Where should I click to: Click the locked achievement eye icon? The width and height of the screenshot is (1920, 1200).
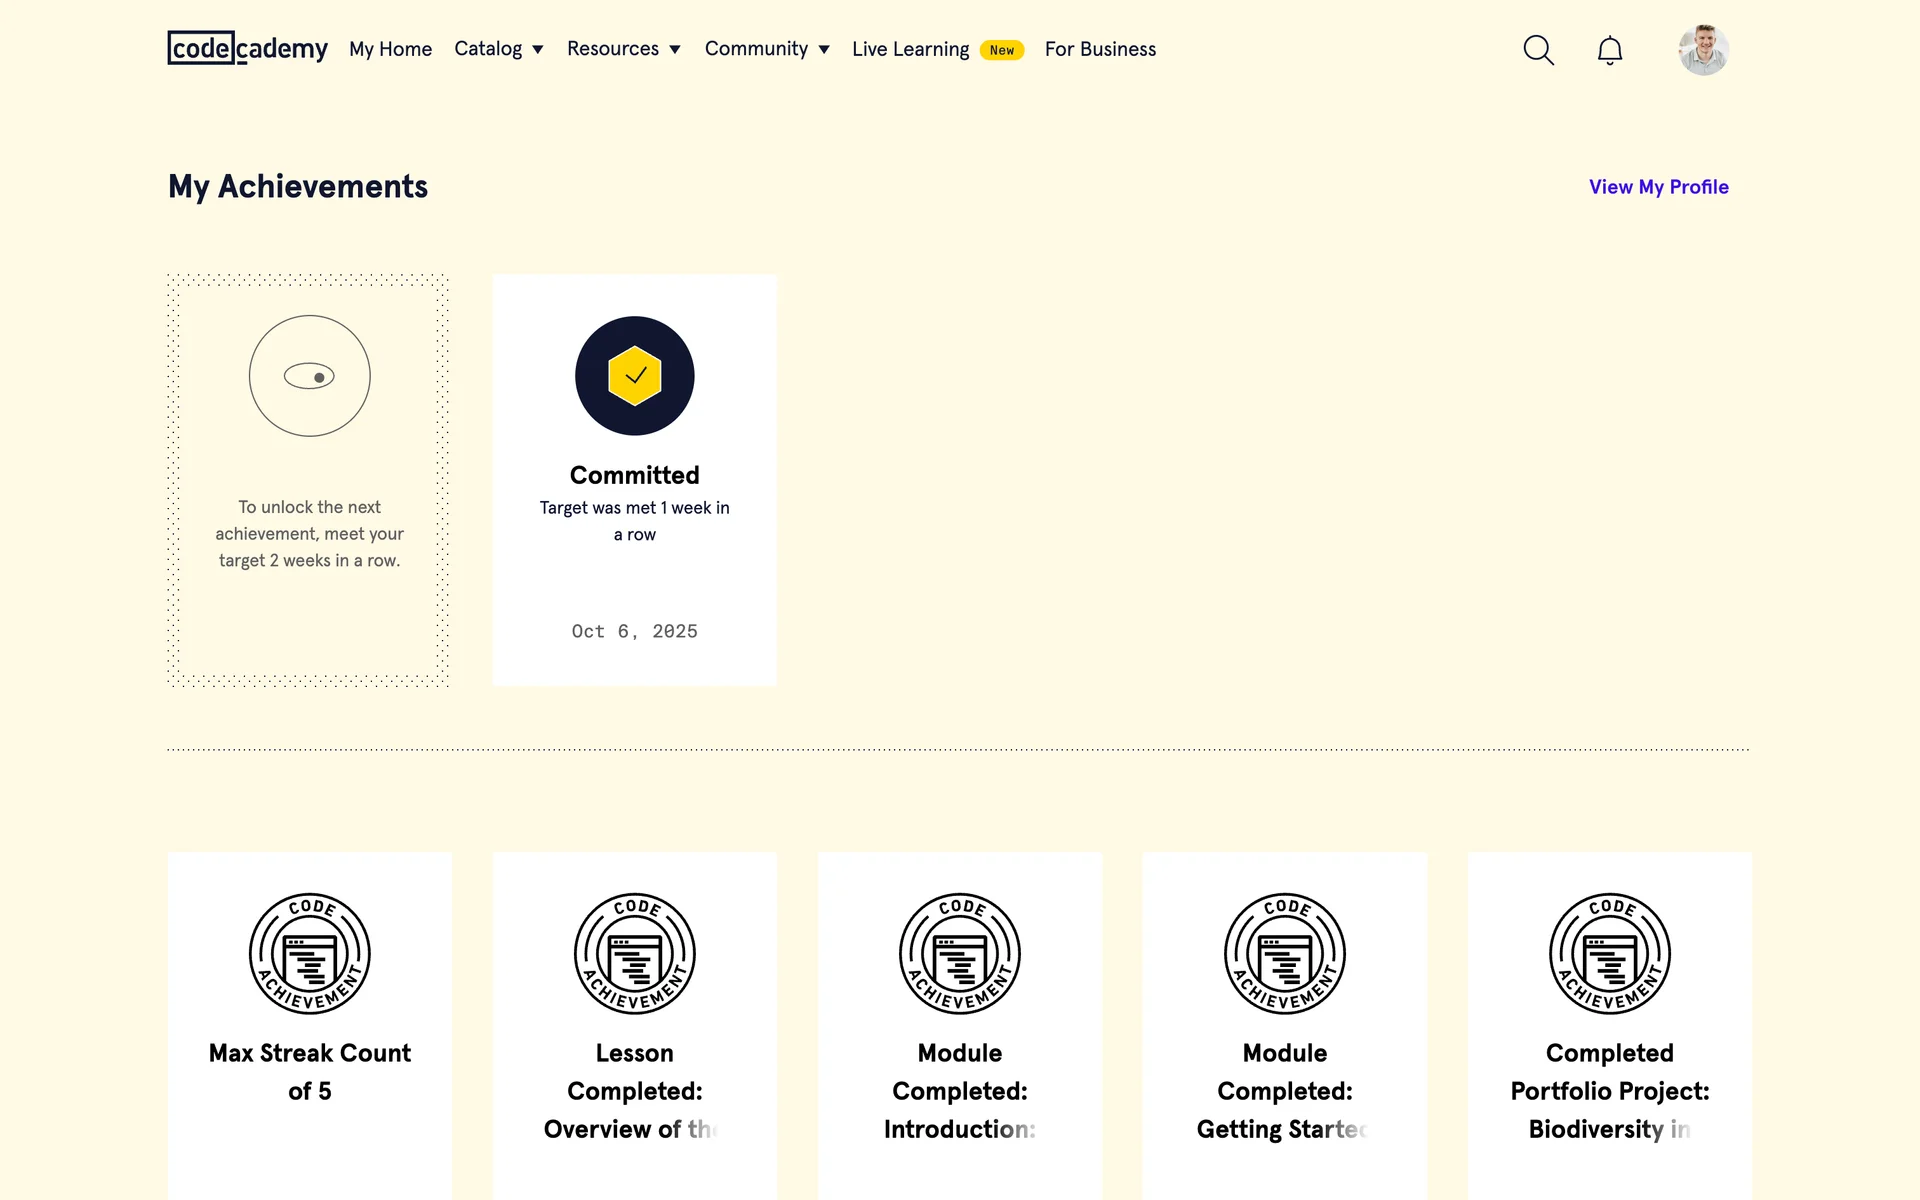click(x=309, y=376)
